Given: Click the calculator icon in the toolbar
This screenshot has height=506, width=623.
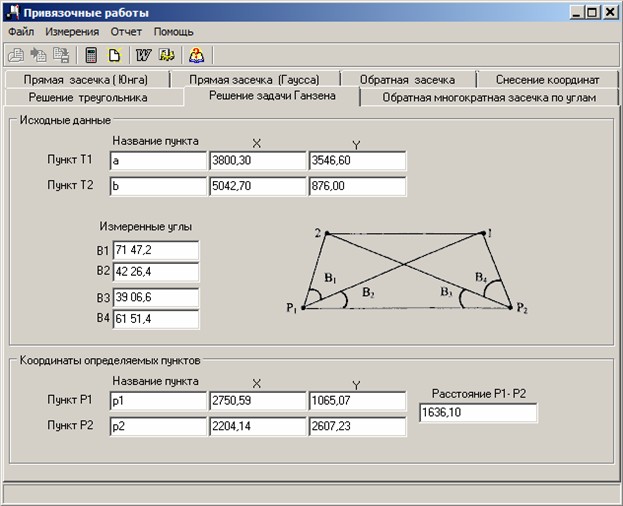Looking at the screenshot, I should [91, 55].
